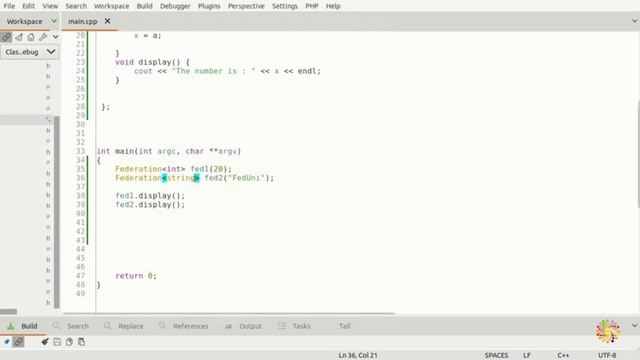The image size is (640, 360).
Task: Click the 'return 0;' line
Action: (x=136, y=276)
